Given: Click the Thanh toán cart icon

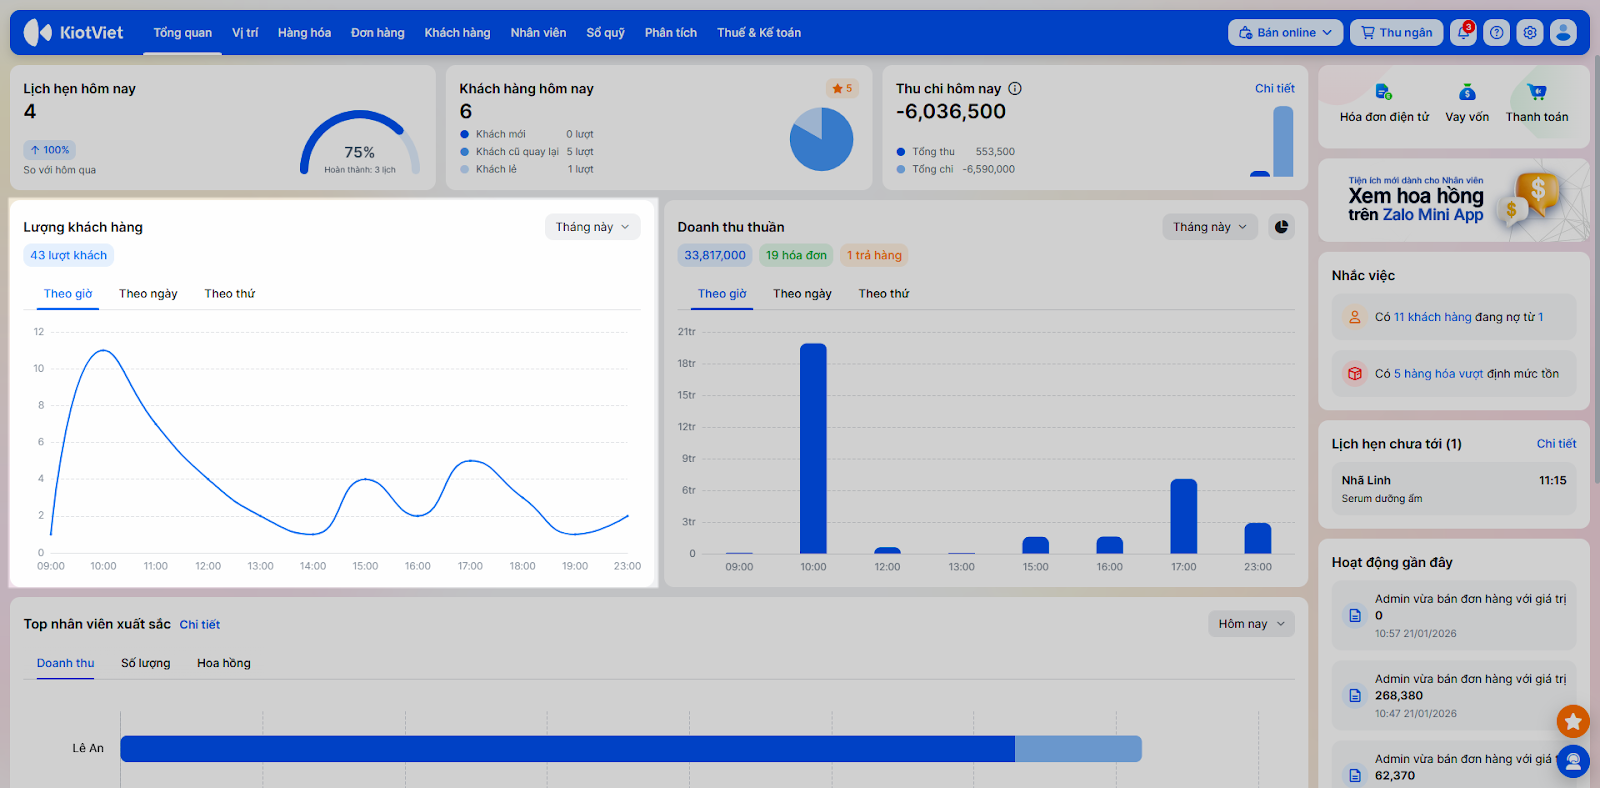Looking at the screenshot, I should coord(1537,93).
